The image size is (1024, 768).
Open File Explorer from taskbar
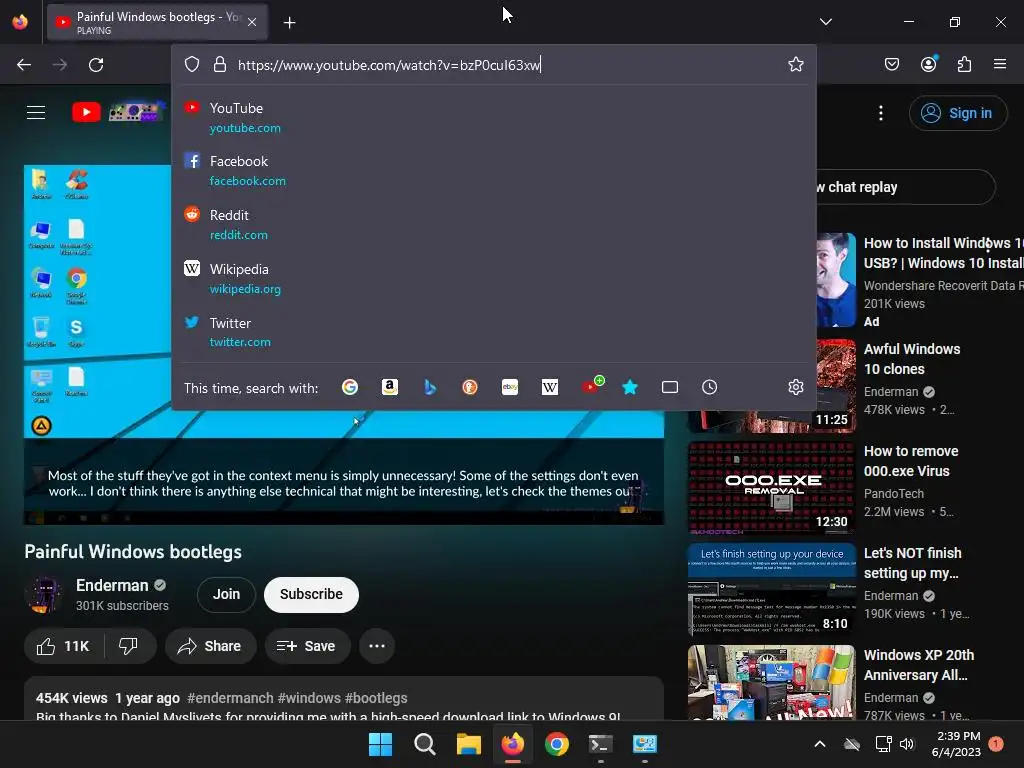pos(468,744)
